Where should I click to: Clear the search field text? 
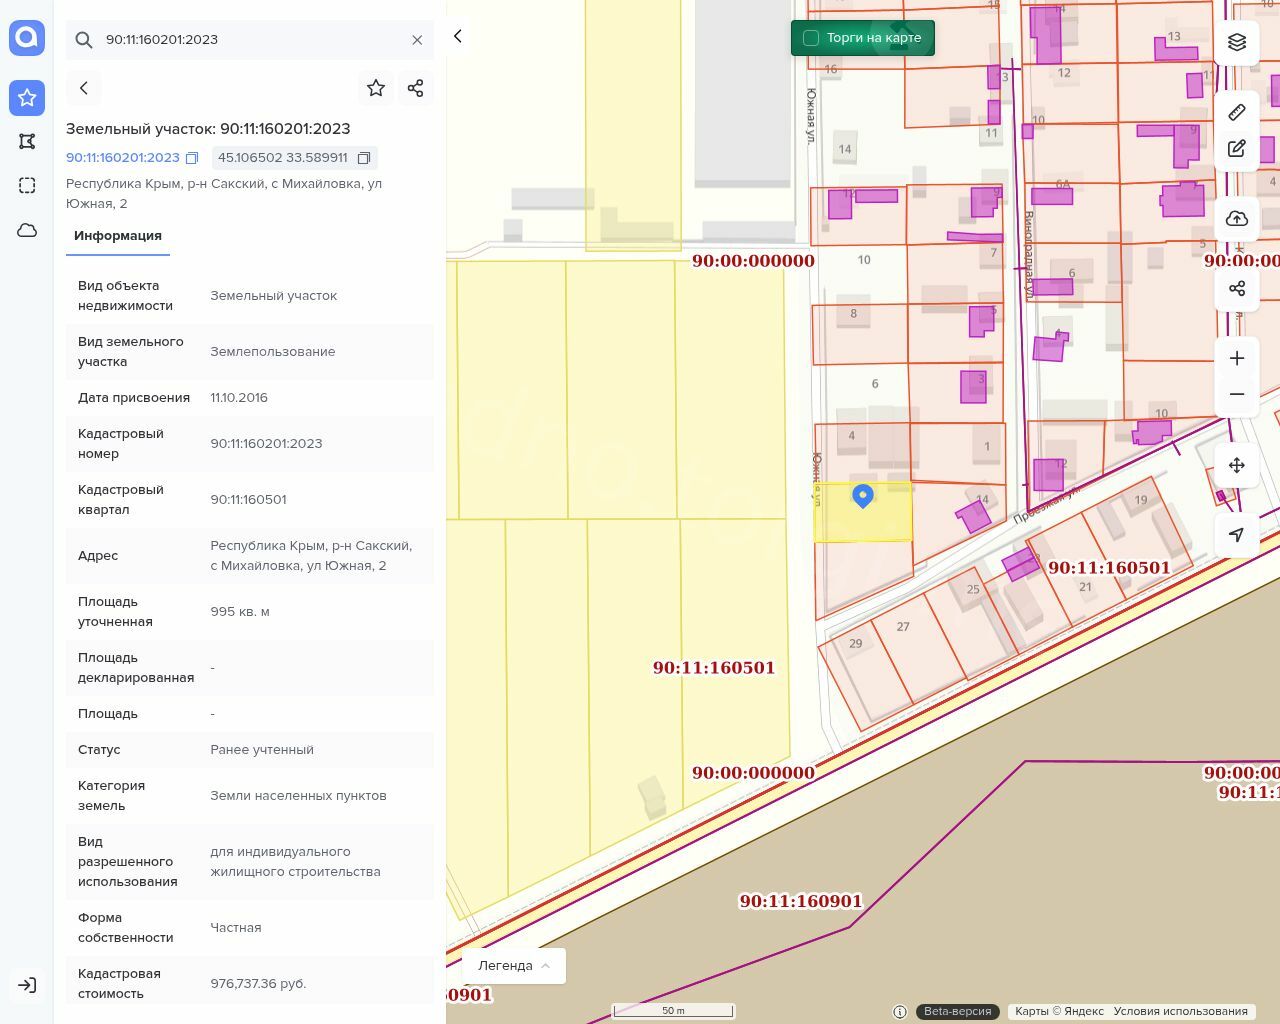(x=417, y=40)
